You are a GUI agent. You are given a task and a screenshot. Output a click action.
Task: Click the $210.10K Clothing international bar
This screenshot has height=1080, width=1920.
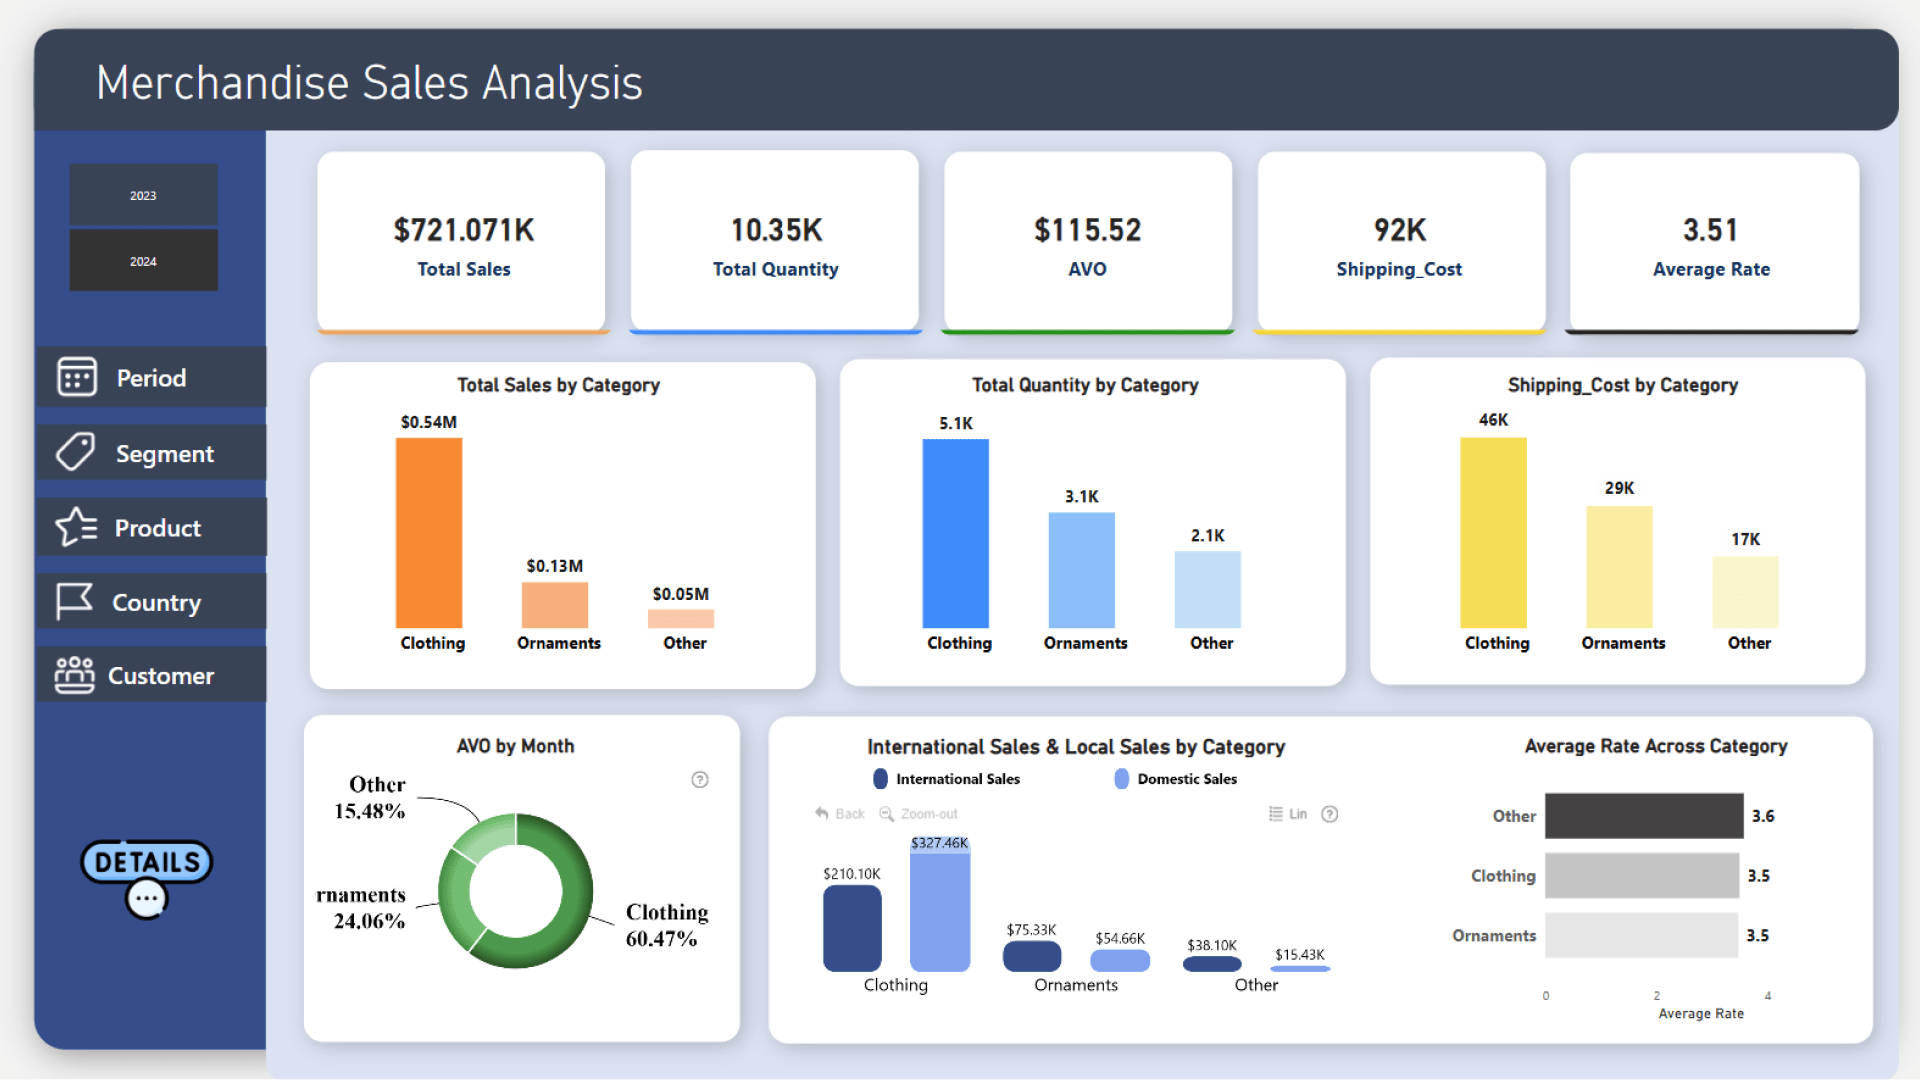pyautogui.click(x=852, y=928)
